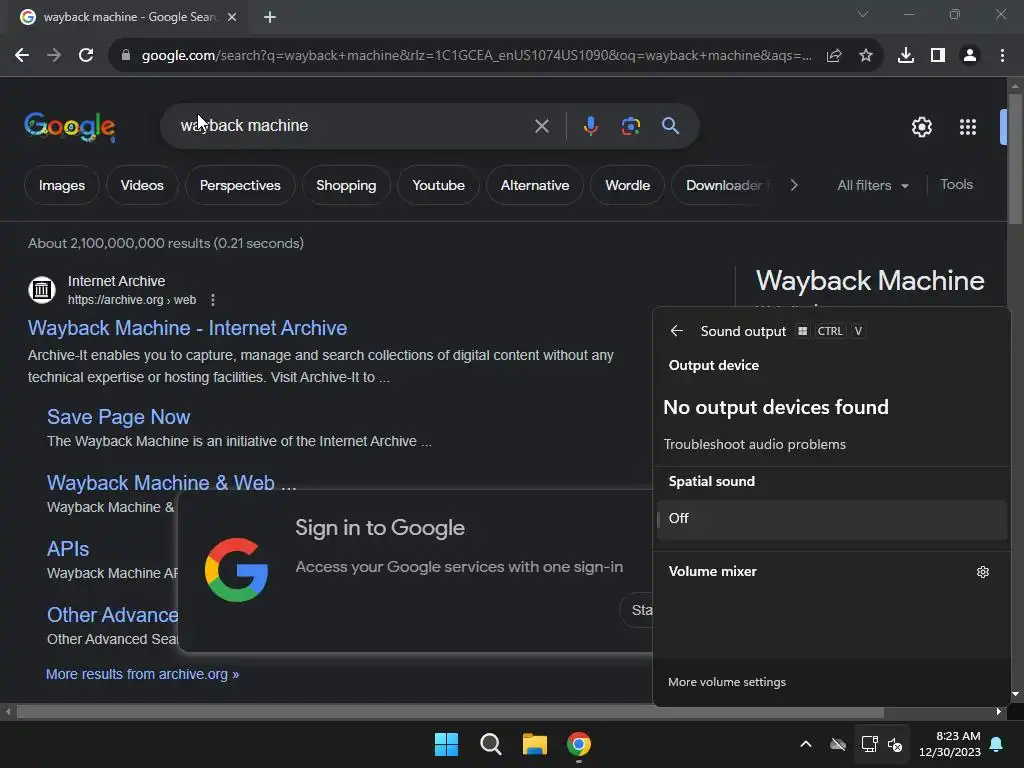The image size is (1024, 768).
Task: Open More volume settings
Action: [727, 682]
